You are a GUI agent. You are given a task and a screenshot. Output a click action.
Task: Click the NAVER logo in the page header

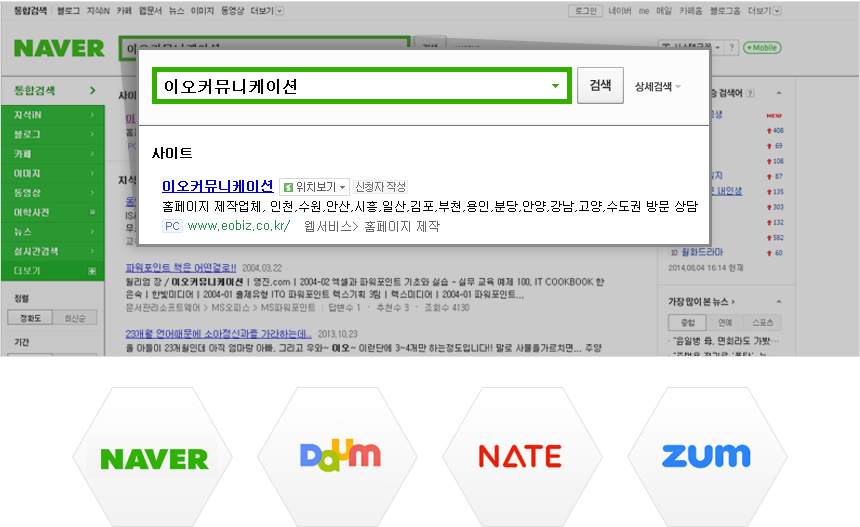(59, 48)
